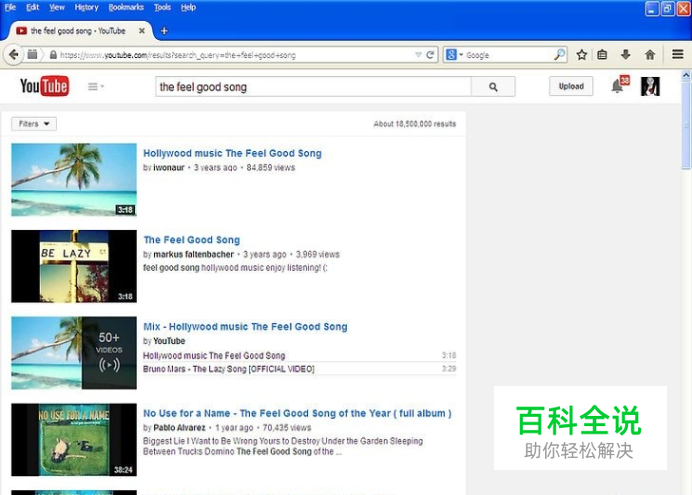Open the URL history dropdown arrow

pyautogui.click(x=418, y=55)
